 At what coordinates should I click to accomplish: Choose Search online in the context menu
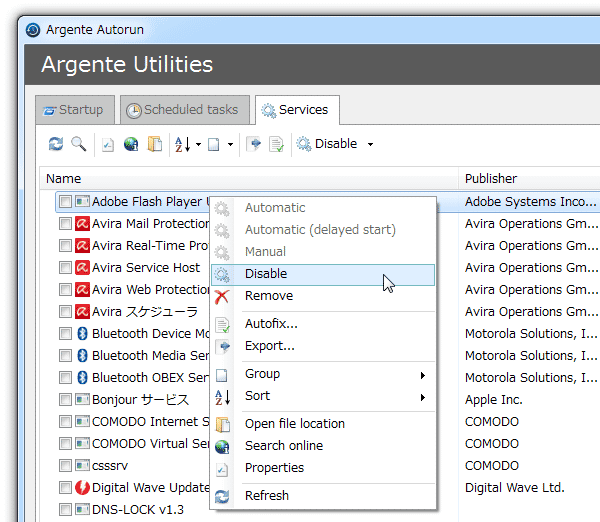(323, 446)
